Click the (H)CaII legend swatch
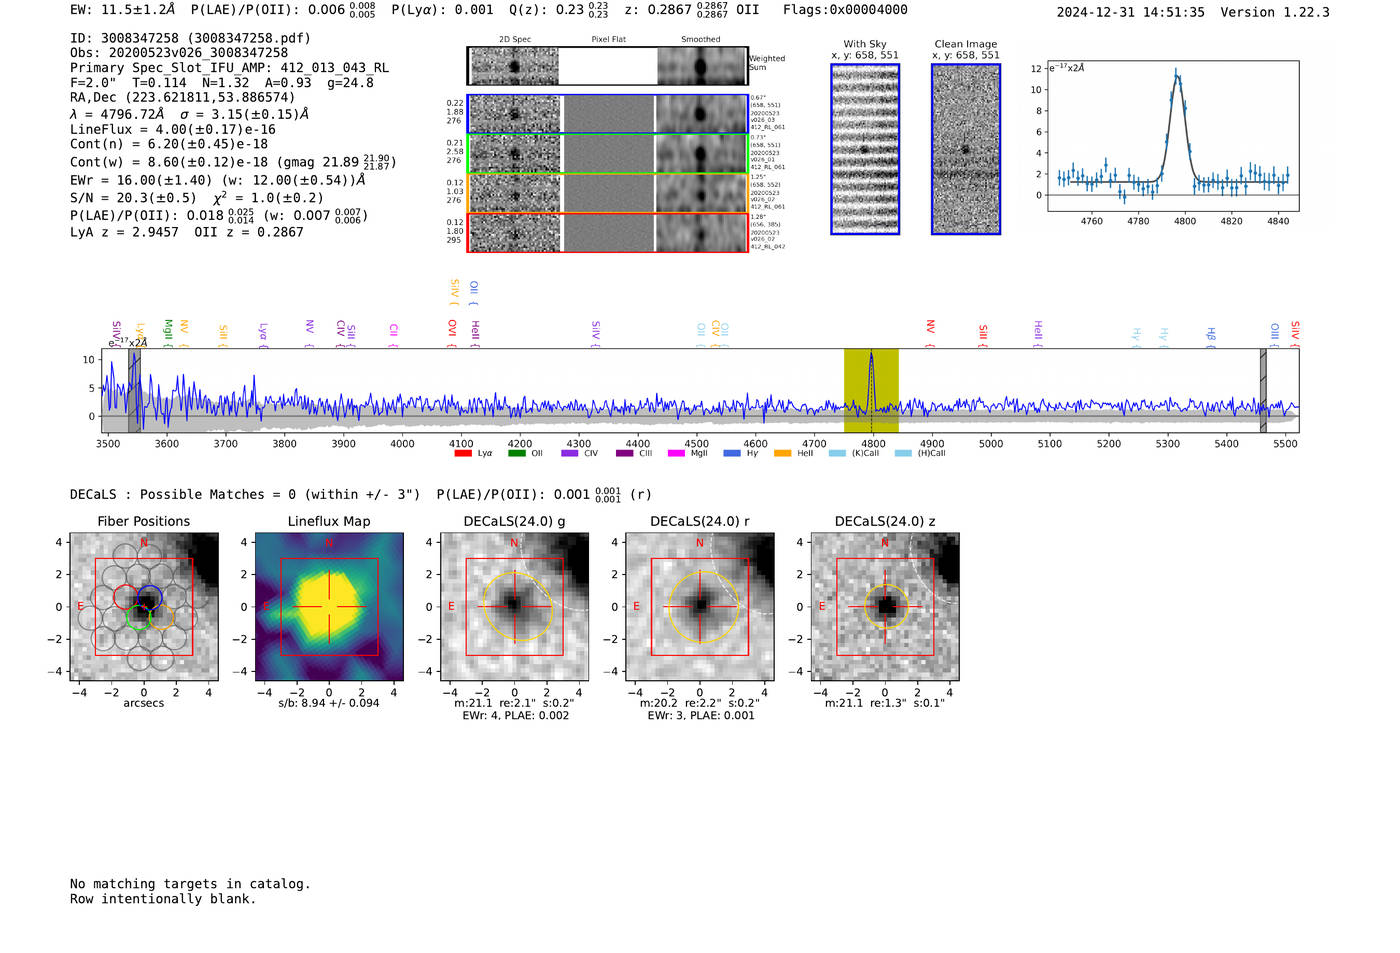Image resolution: width=1400 pixels, height=953 pixels. 903,453
